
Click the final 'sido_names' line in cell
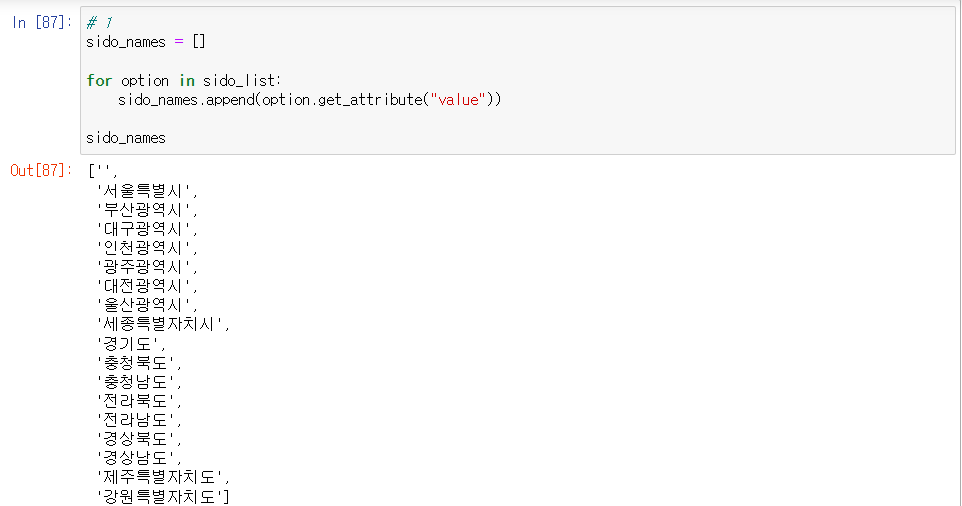click(126, 137)
